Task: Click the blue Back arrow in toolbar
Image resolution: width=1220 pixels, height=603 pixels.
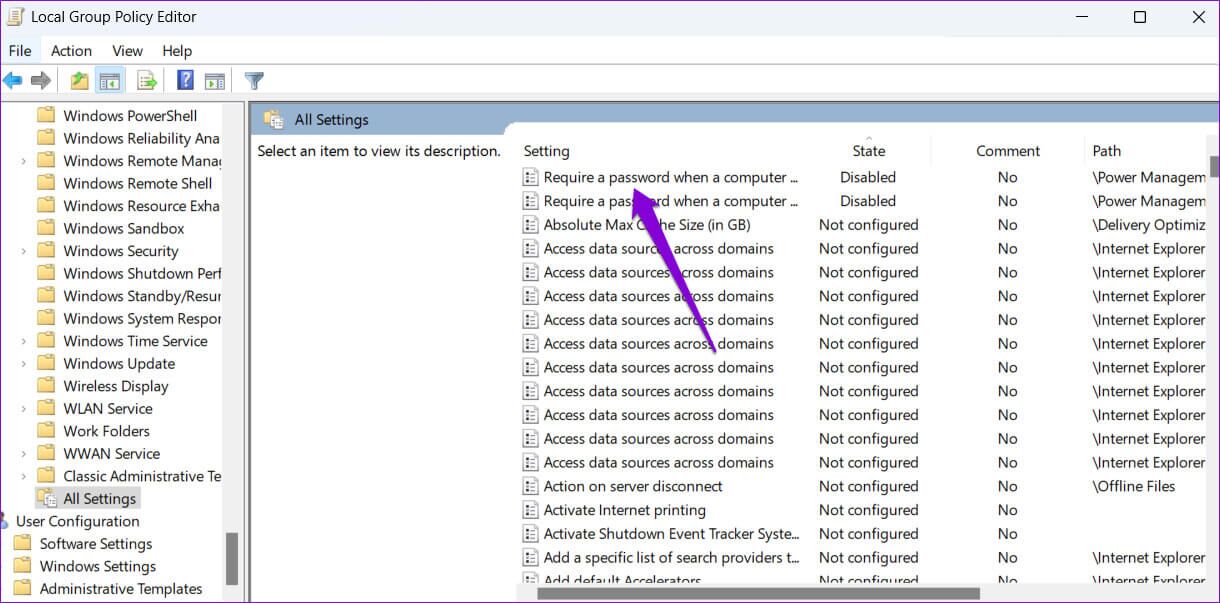Action: [x=13, y=81]
